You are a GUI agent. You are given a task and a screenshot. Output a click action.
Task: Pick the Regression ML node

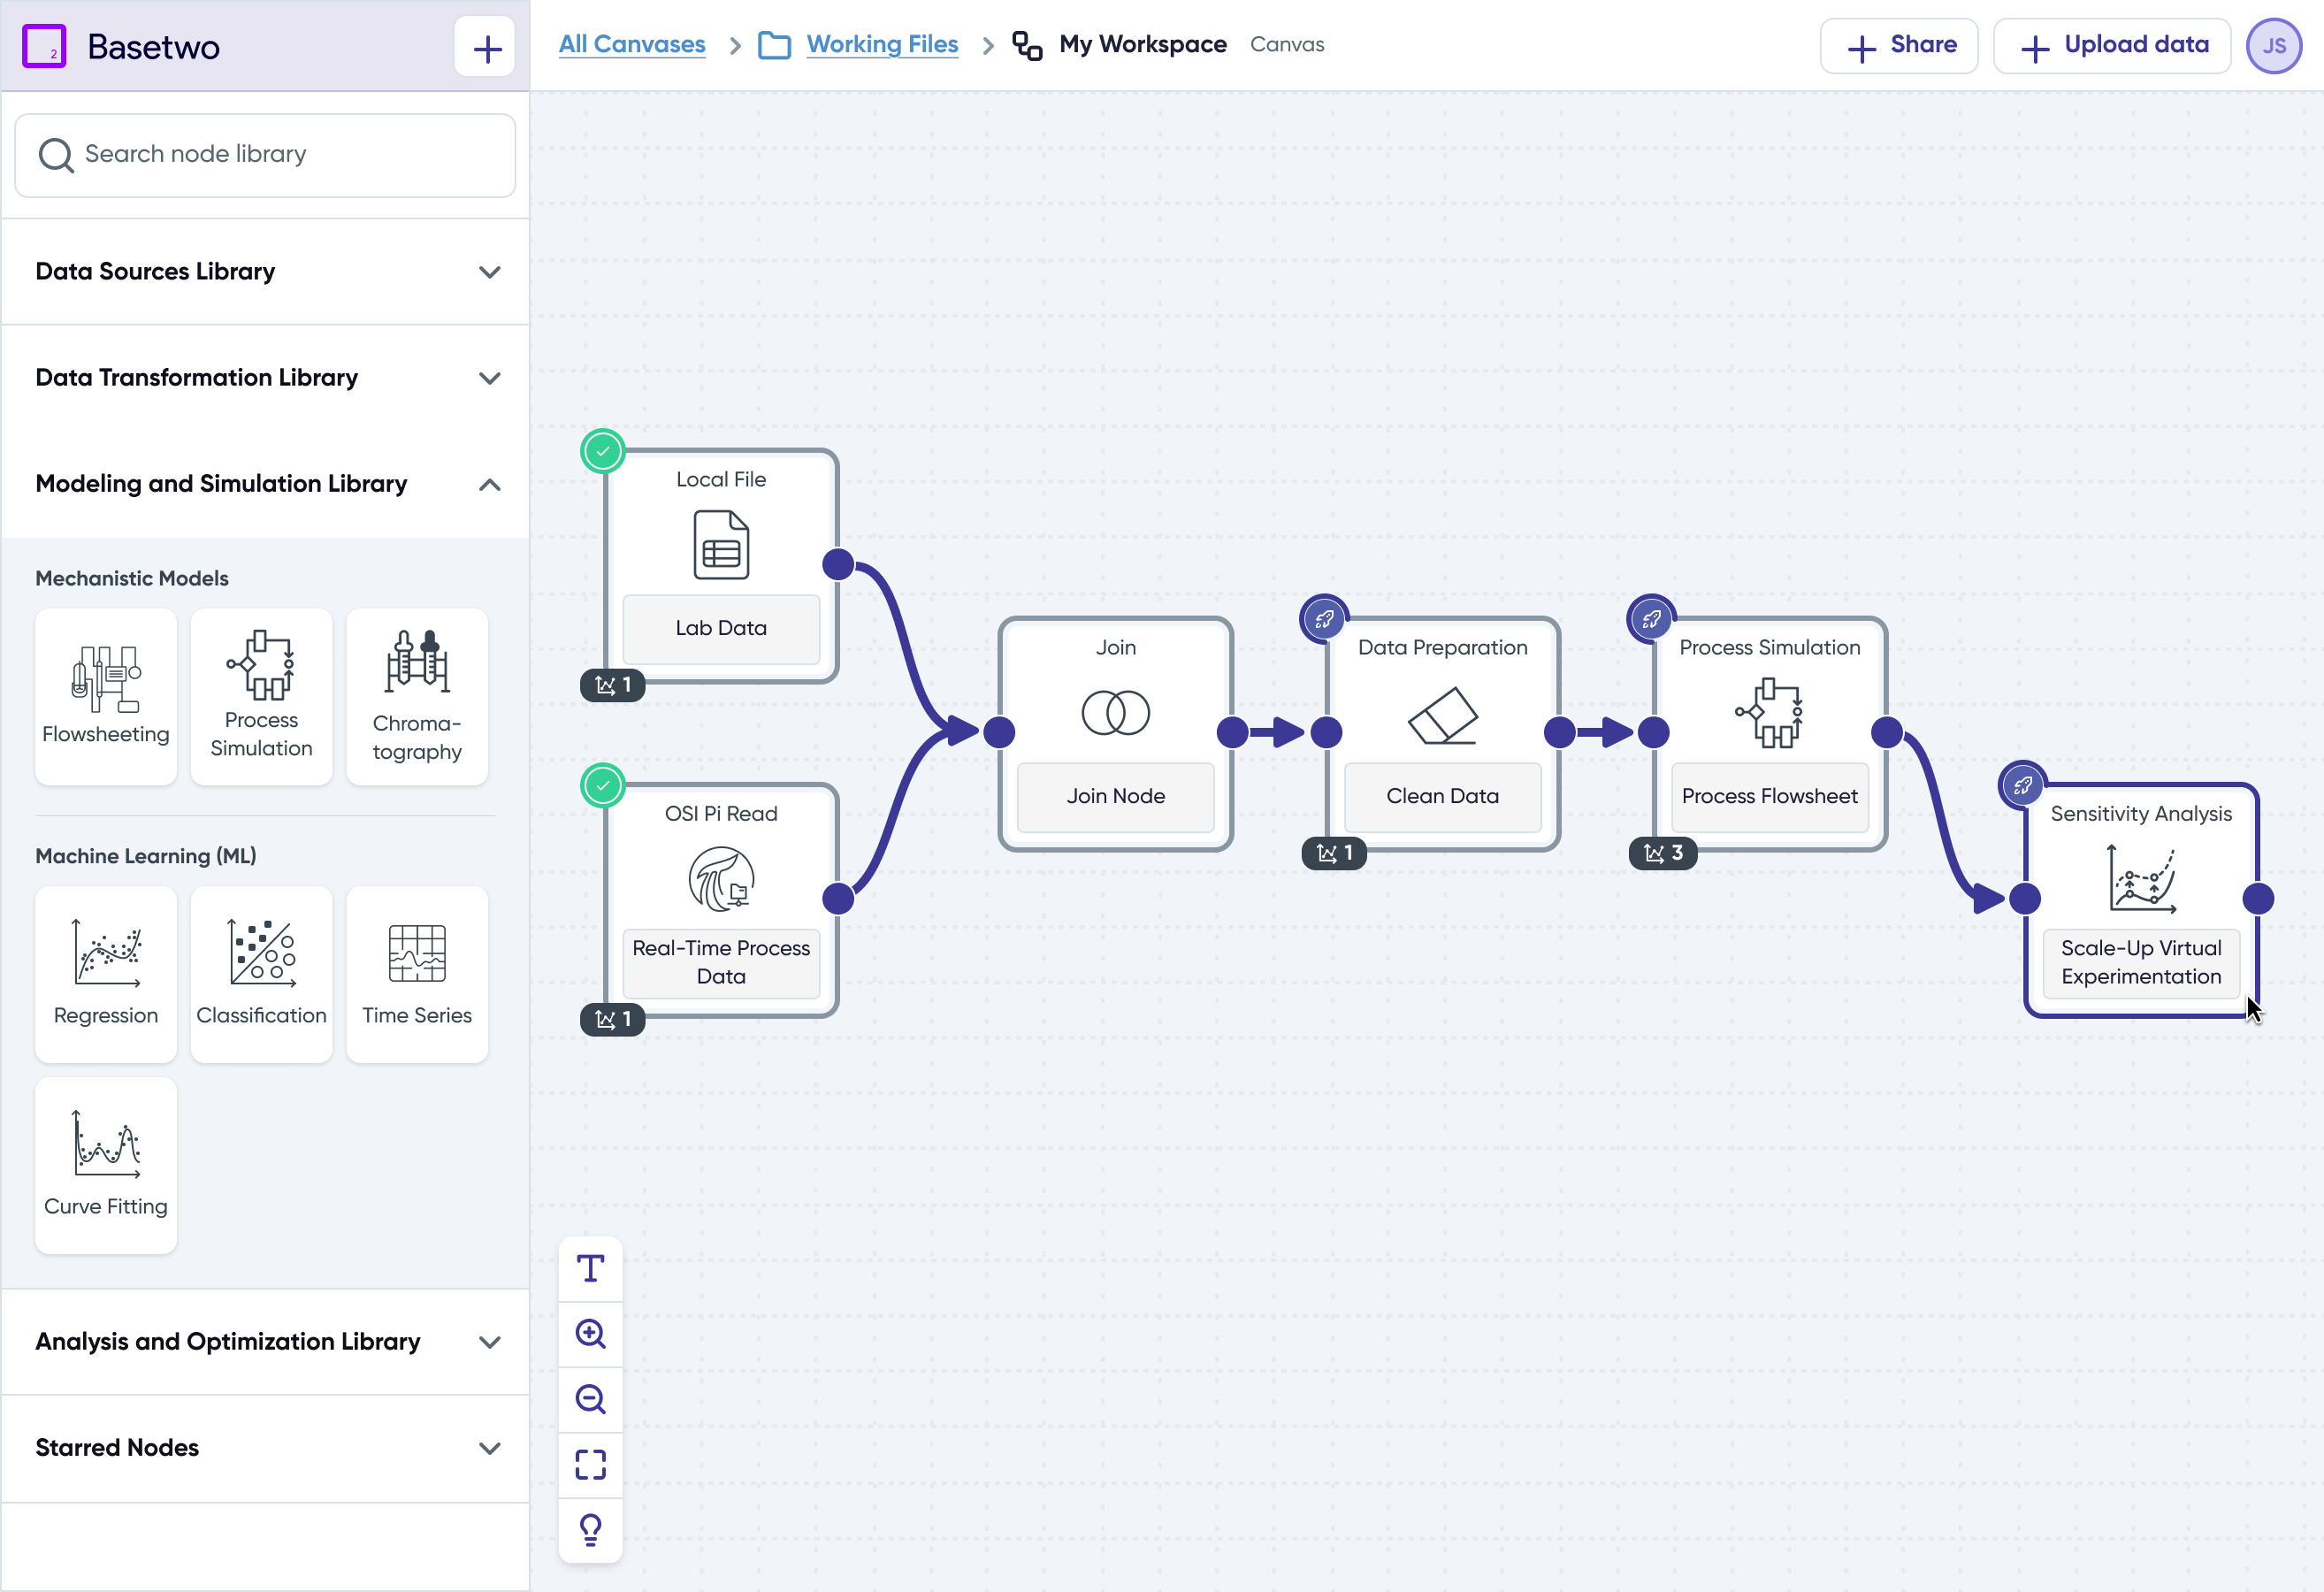coord(106,973)
